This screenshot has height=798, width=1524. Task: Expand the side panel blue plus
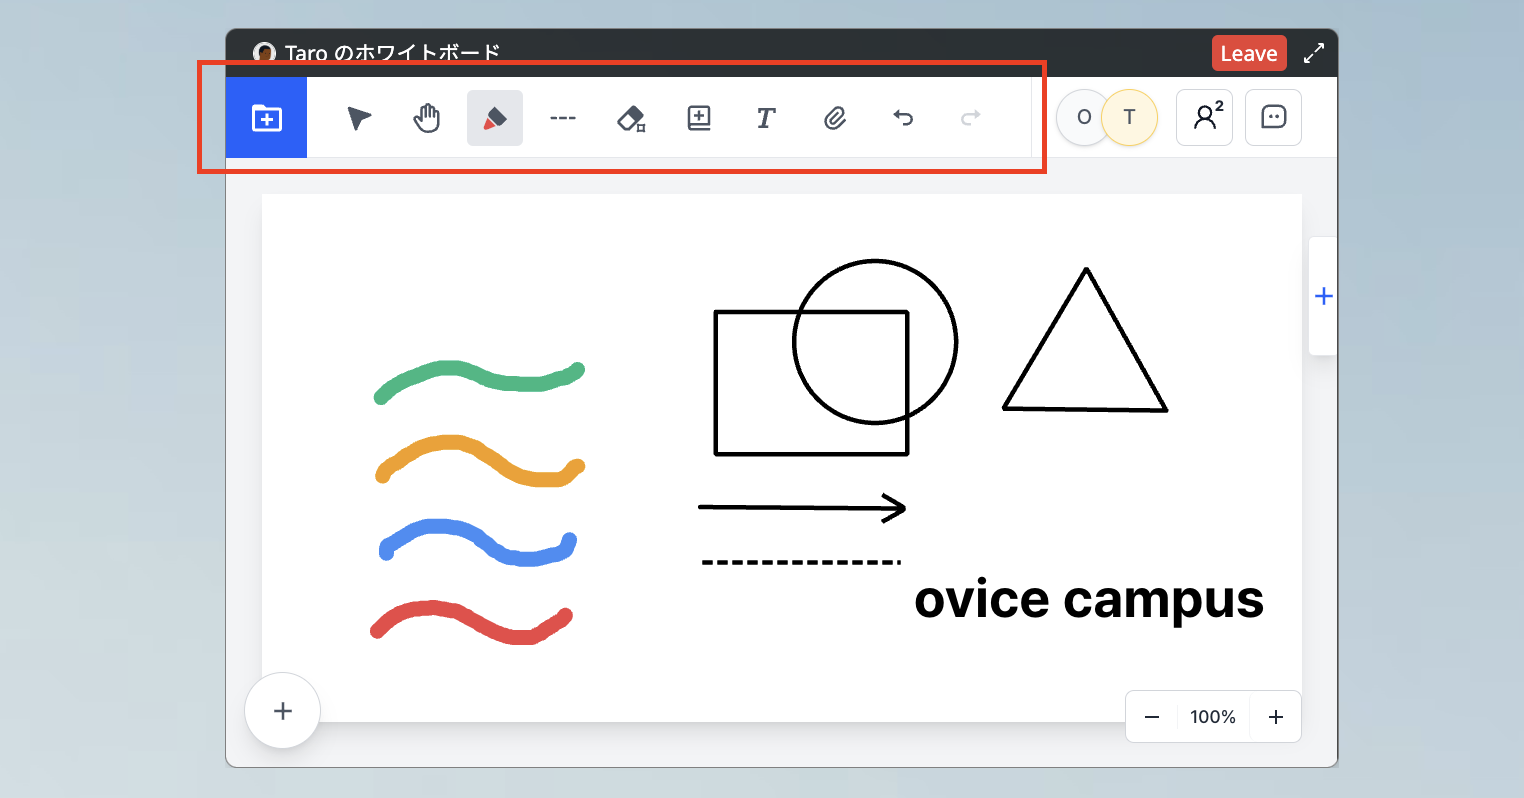pyautogui.click(x=1323, y=296)
